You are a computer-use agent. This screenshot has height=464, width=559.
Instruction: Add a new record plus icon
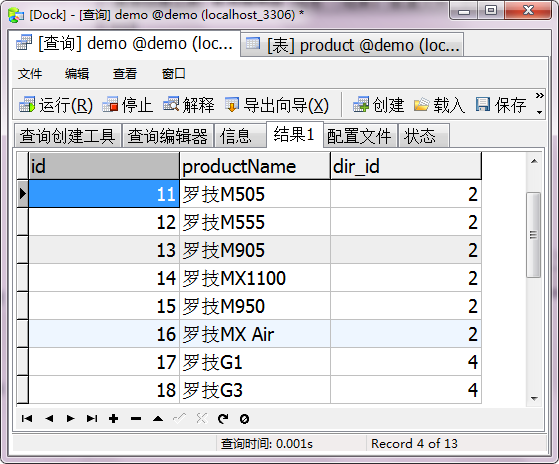114,418
